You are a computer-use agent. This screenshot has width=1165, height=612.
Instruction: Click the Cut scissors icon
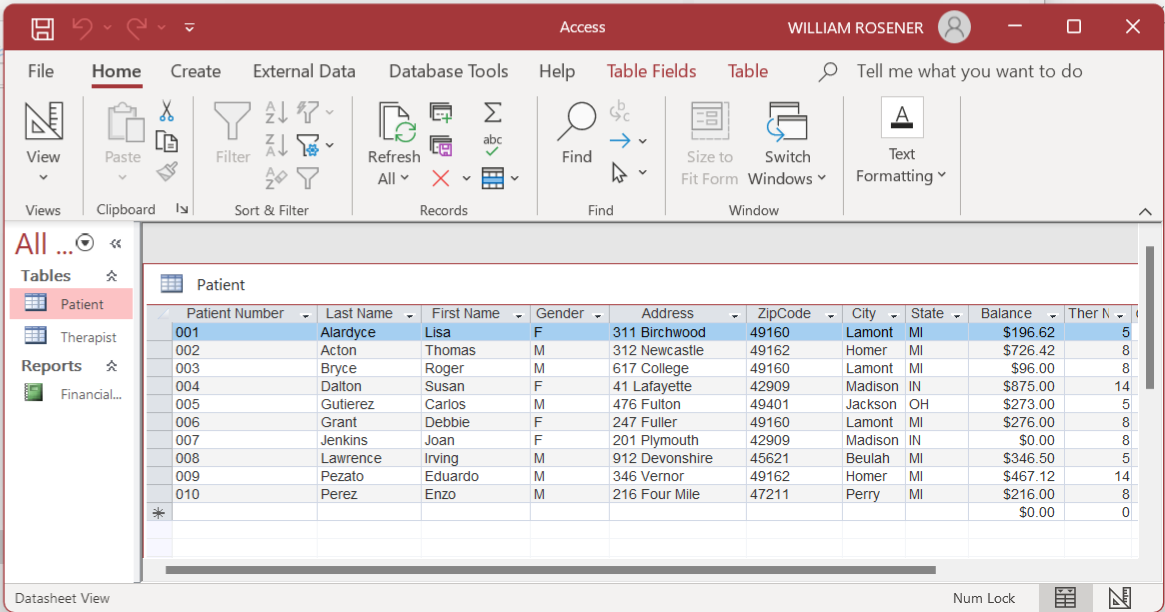pyautogui.click(x=167, y=111)
